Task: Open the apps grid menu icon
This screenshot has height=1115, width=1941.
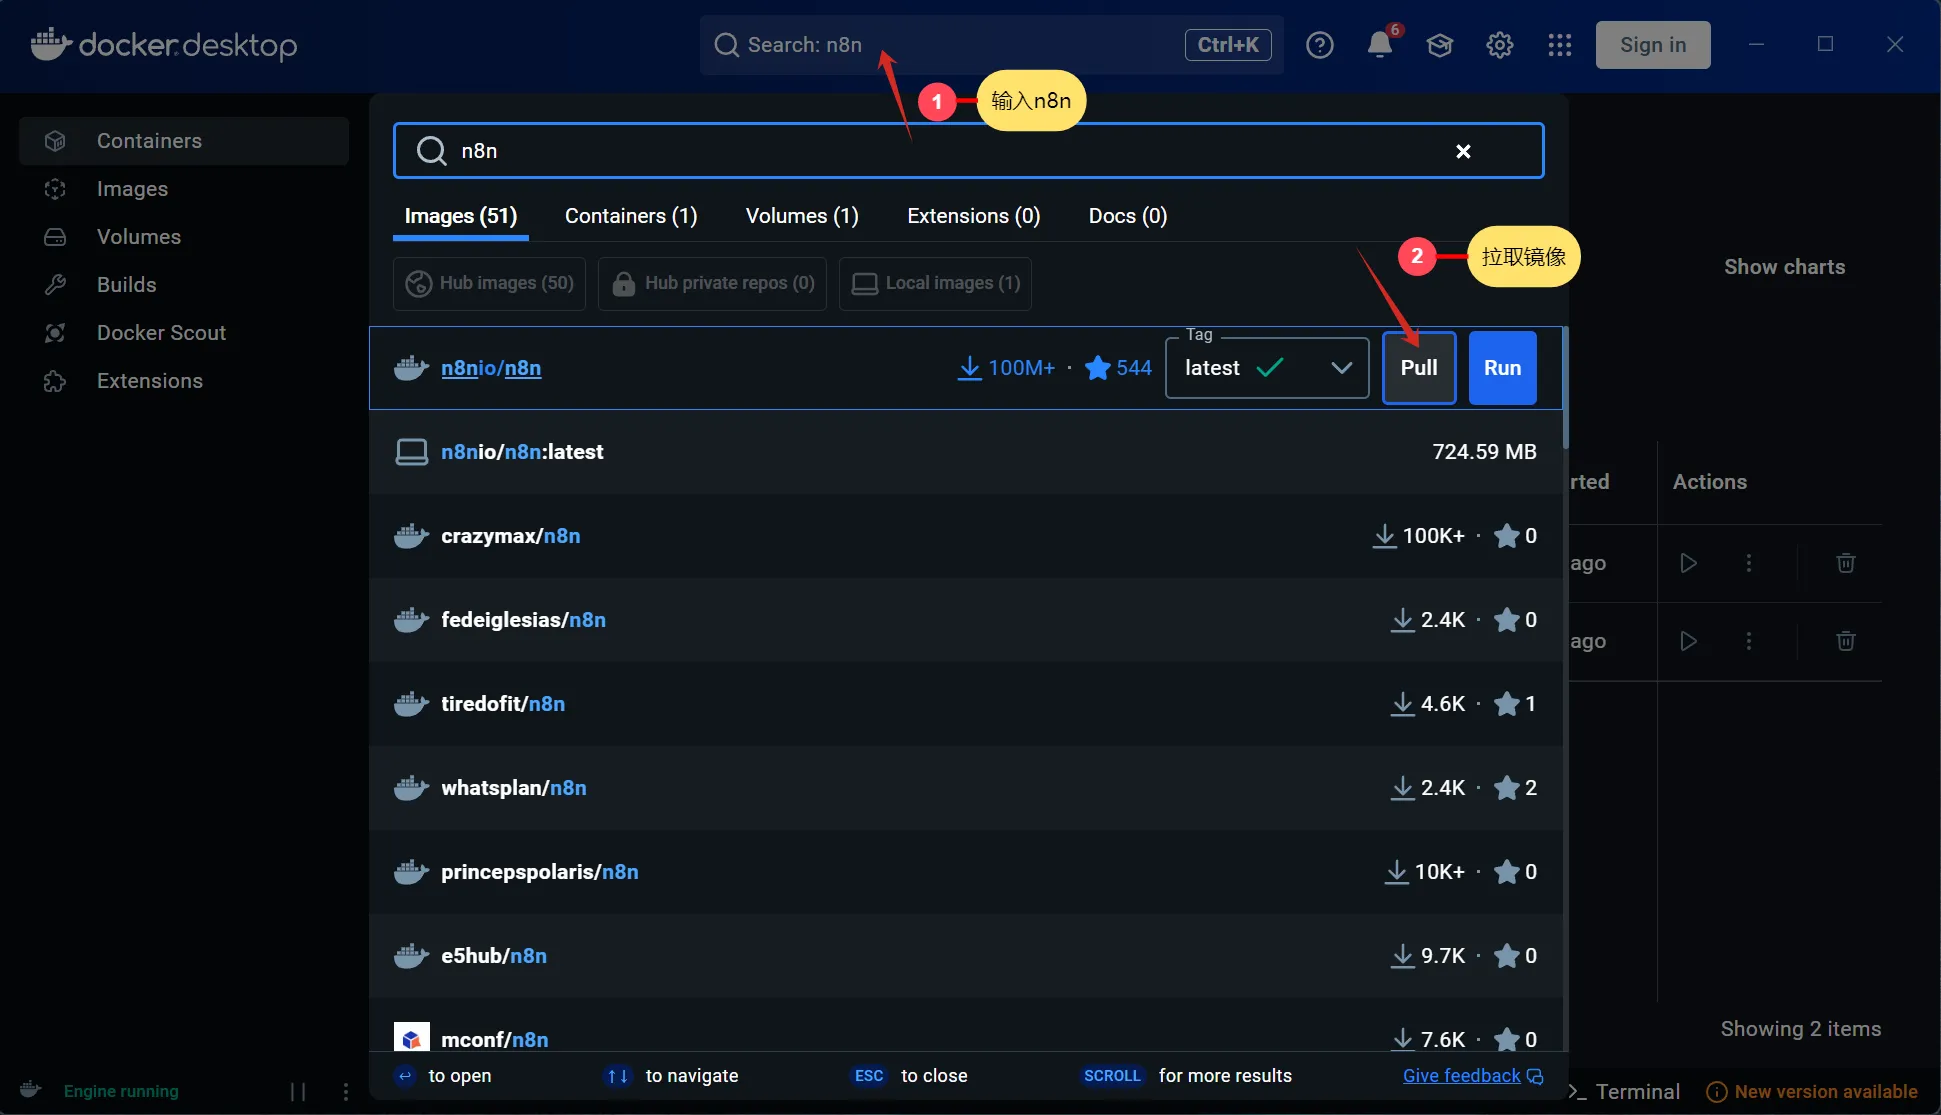Action: click(1559, 45)
